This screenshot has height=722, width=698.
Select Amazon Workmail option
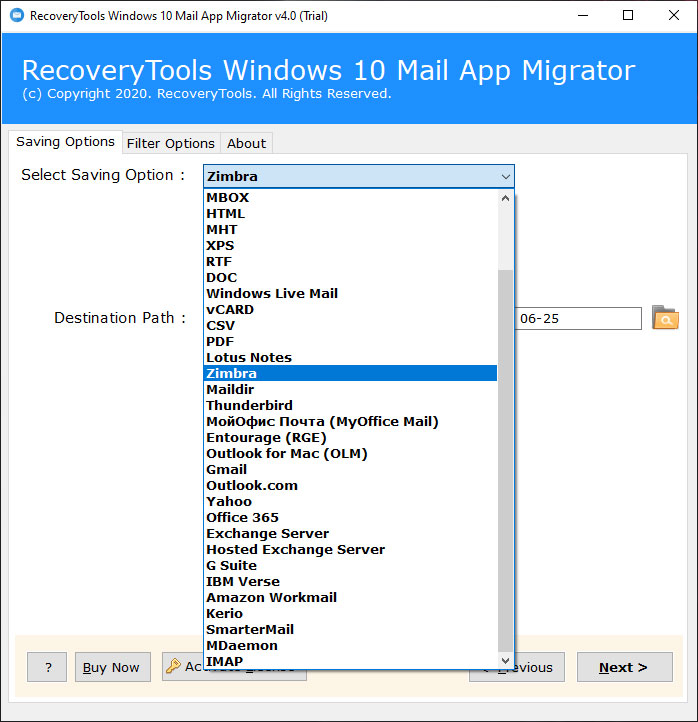click(350, 597)
